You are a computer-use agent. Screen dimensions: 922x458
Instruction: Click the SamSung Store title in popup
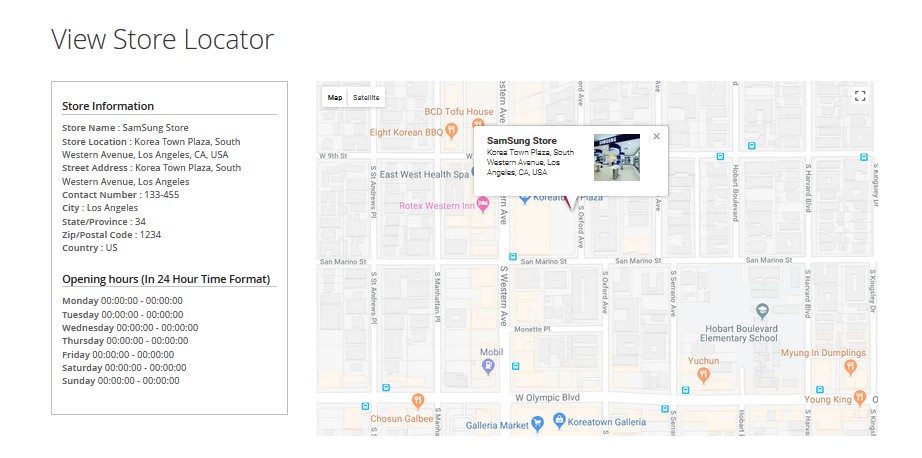(x=521, y=141)
